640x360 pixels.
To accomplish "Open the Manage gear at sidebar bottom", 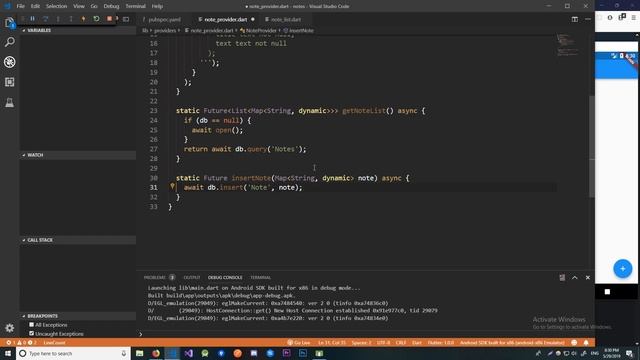I will pyautogui.click(x=9, y=328).
